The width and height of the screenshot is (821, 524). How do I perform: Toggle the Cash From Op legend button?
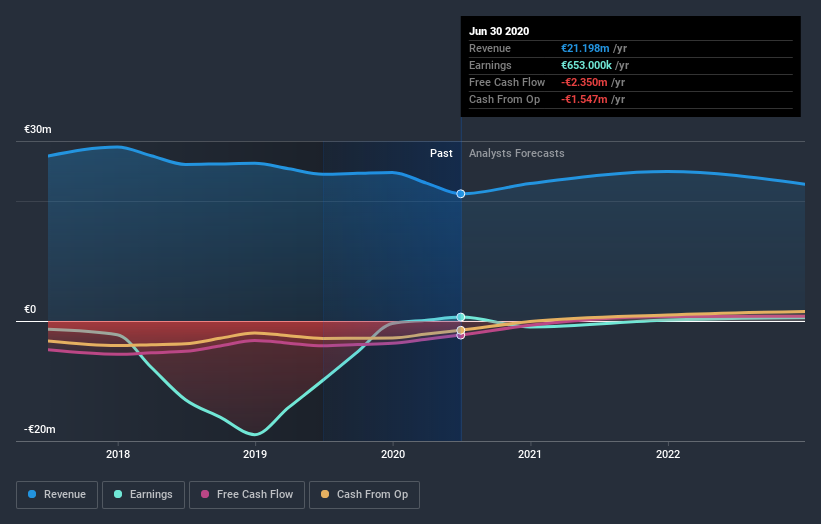[364, 495]
